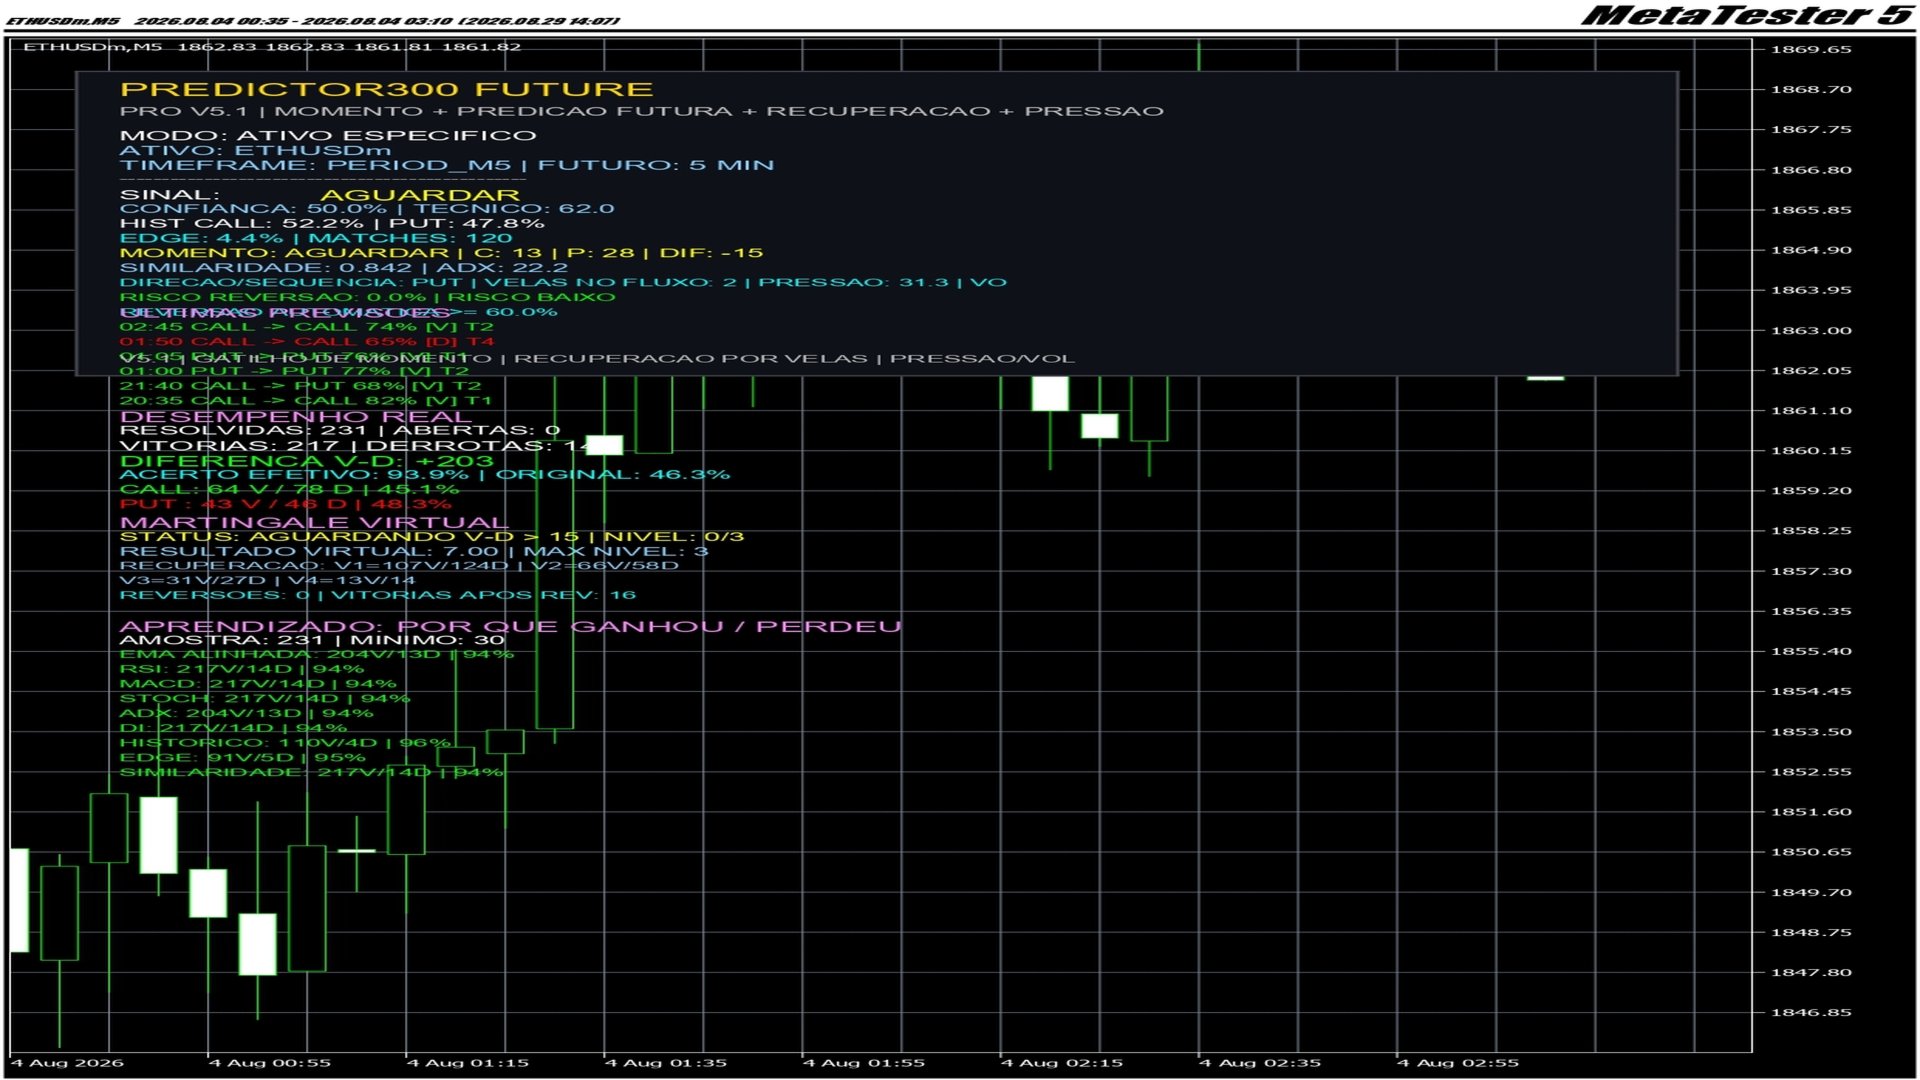Image resolution: width=1920 pixels, height=1080 pixels.
Task: Click the 1869.65 price axis label
Action: 1811,49
